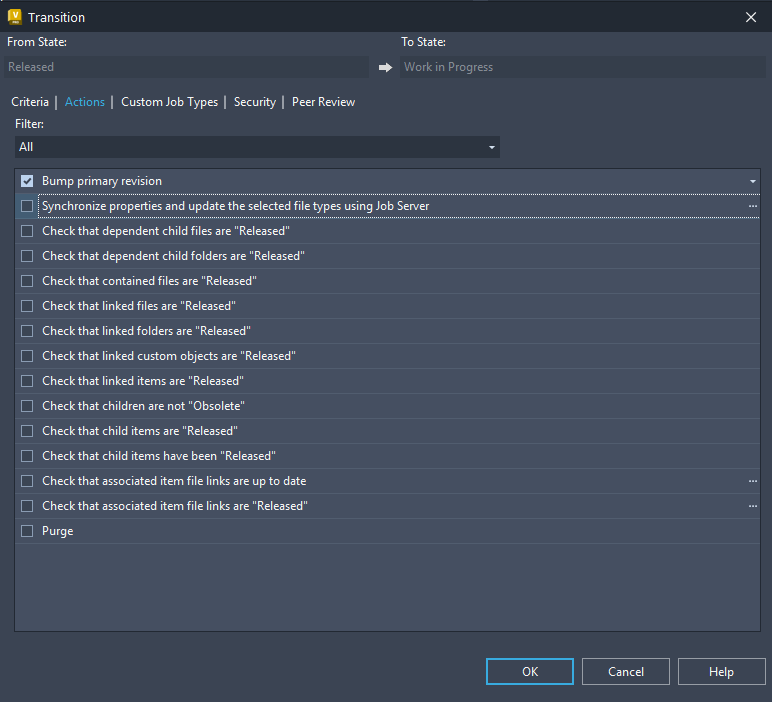Uncheck Bump primary revision
Screen dimensions: 772x702
tap(27, 181)
